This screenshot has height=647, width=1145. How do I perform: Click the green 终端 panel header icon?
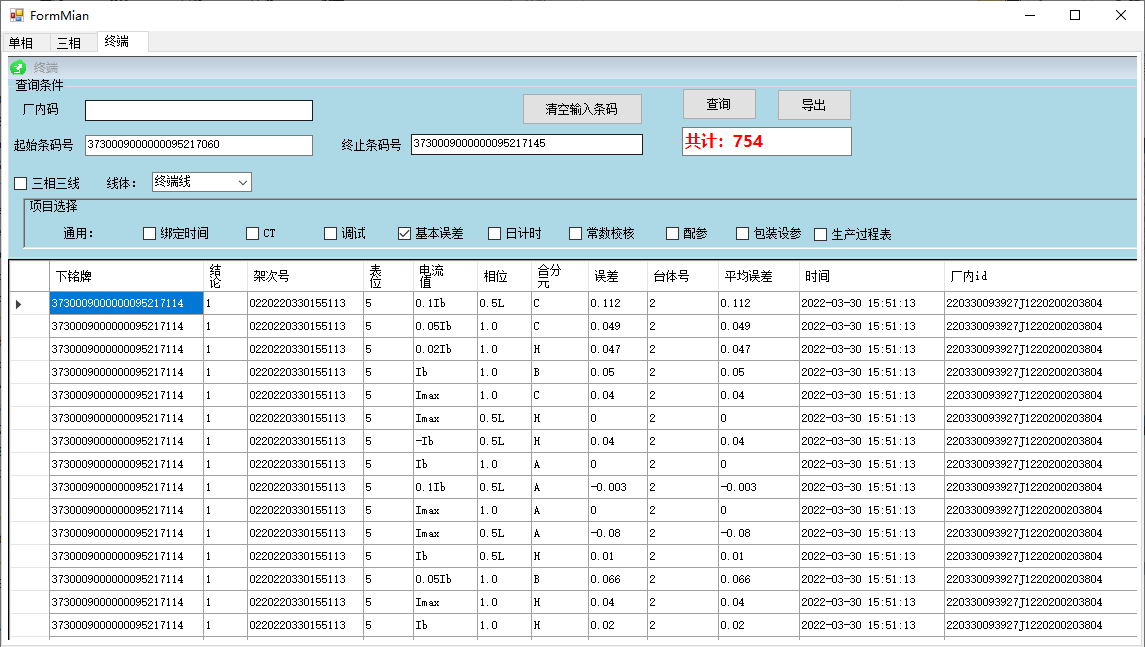point(18,68)
